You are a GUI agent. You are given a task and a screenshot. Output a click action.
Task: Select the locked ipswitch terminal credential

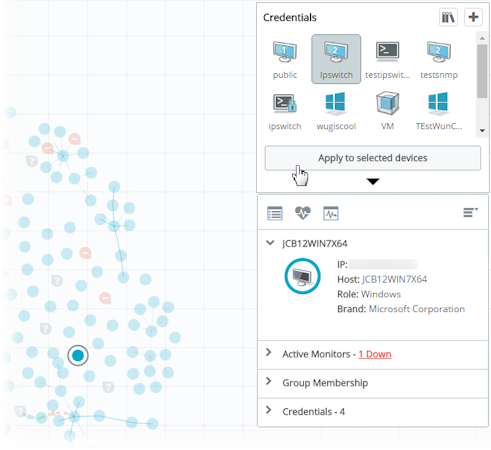coord(285,111)
